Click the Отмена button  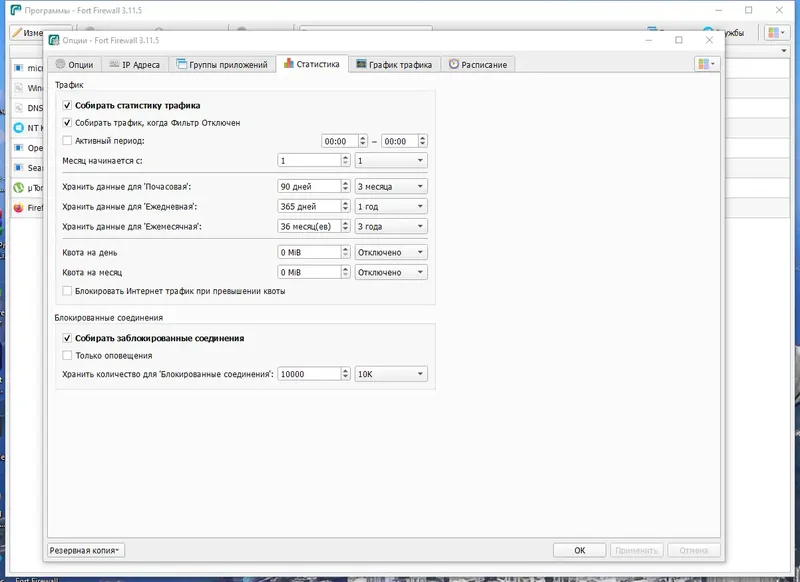[693, 550]
